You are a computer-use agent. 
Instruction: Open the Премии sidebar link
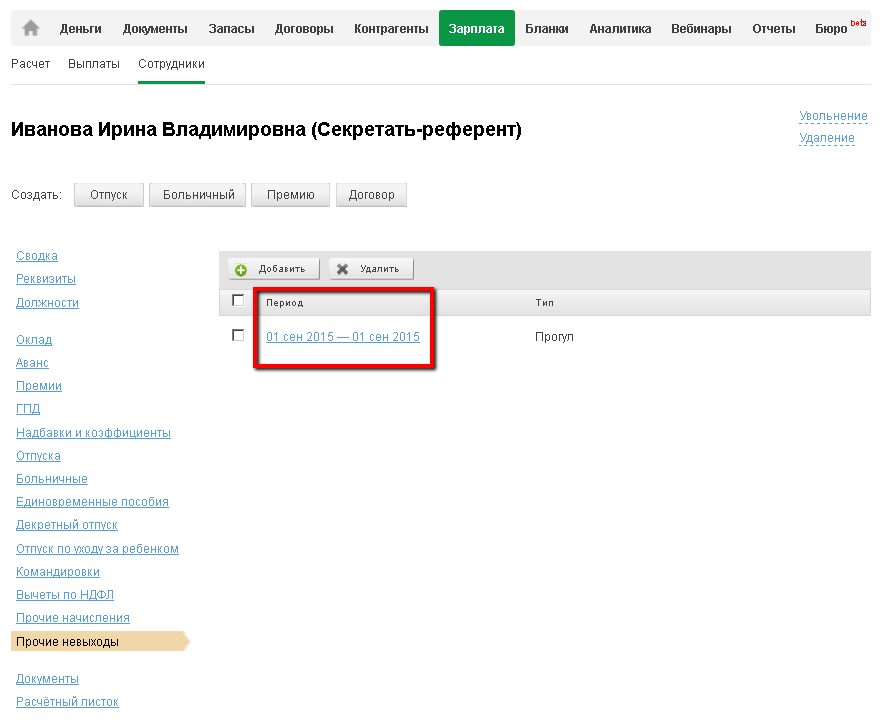tap(39, 386)
